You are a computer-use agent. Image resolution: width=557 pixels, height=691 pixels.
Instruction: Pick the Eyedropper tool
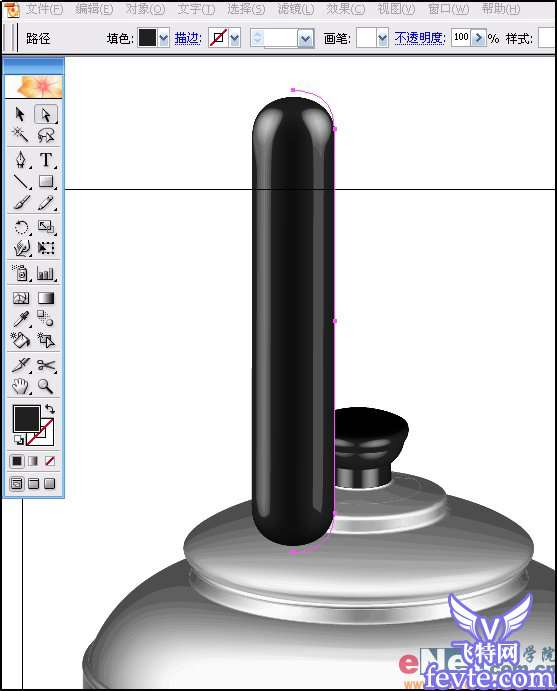click(x=21, y=319)
